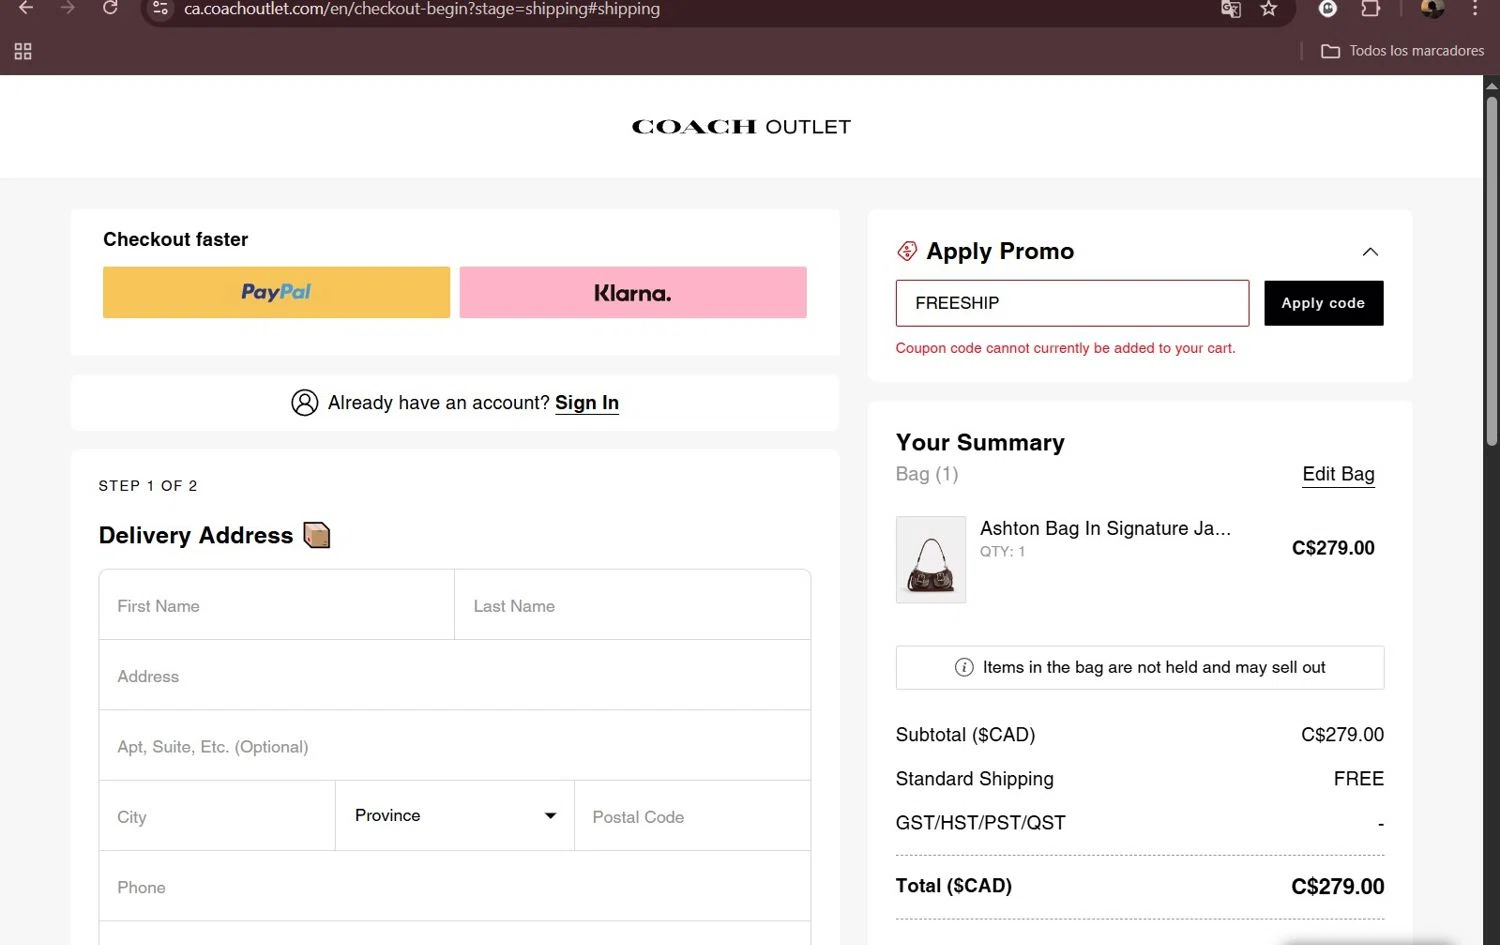Click the Standard Shipping FREE value
1500x945 pixels.
1359,778
